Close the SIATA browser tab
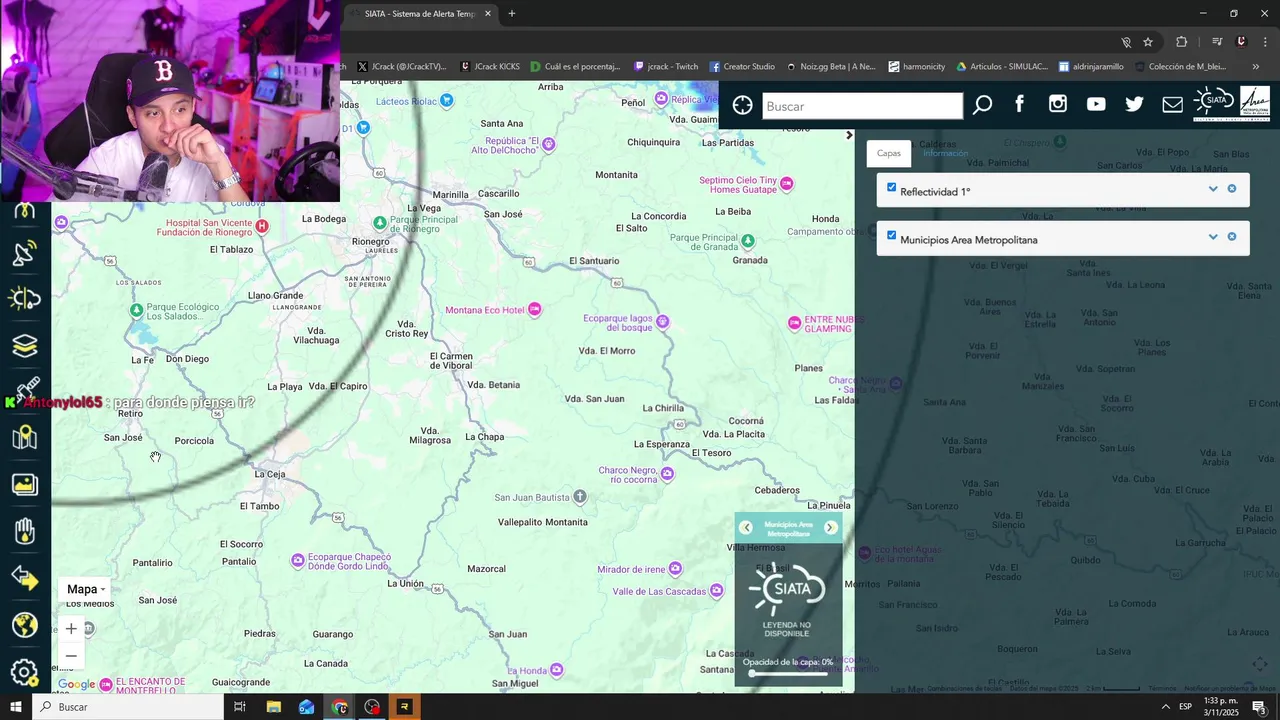 tap(488, 14)
